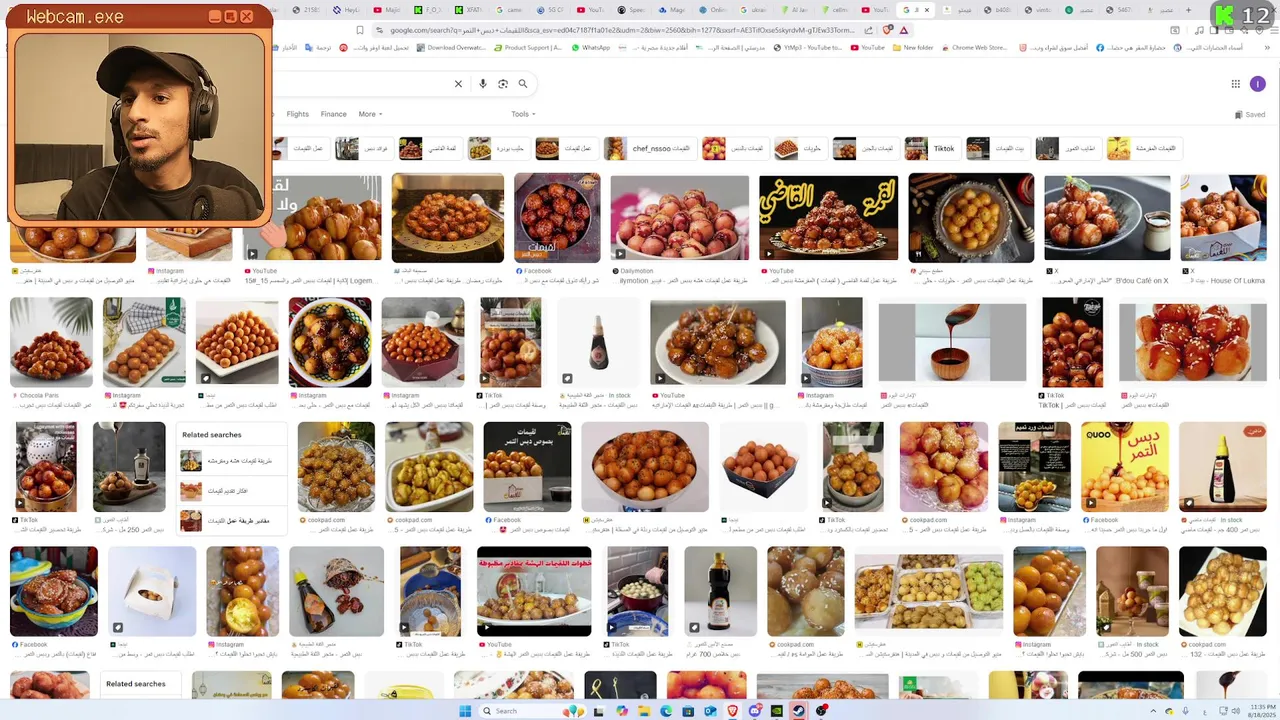Open the Saved link

coord(1250,114)
